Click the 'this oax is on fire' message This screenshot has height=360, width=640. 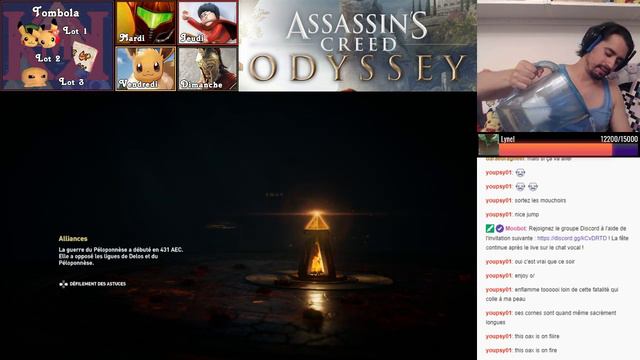point(536,350)
